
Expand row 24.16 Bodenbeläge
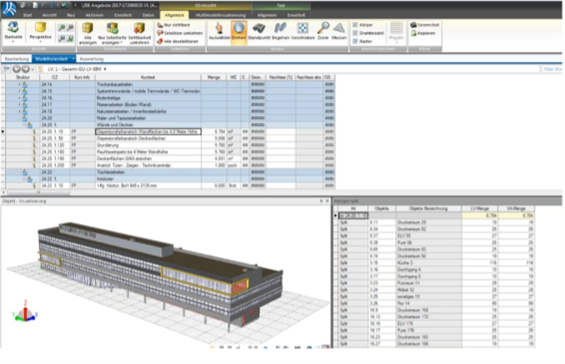[x=19, y=98]
